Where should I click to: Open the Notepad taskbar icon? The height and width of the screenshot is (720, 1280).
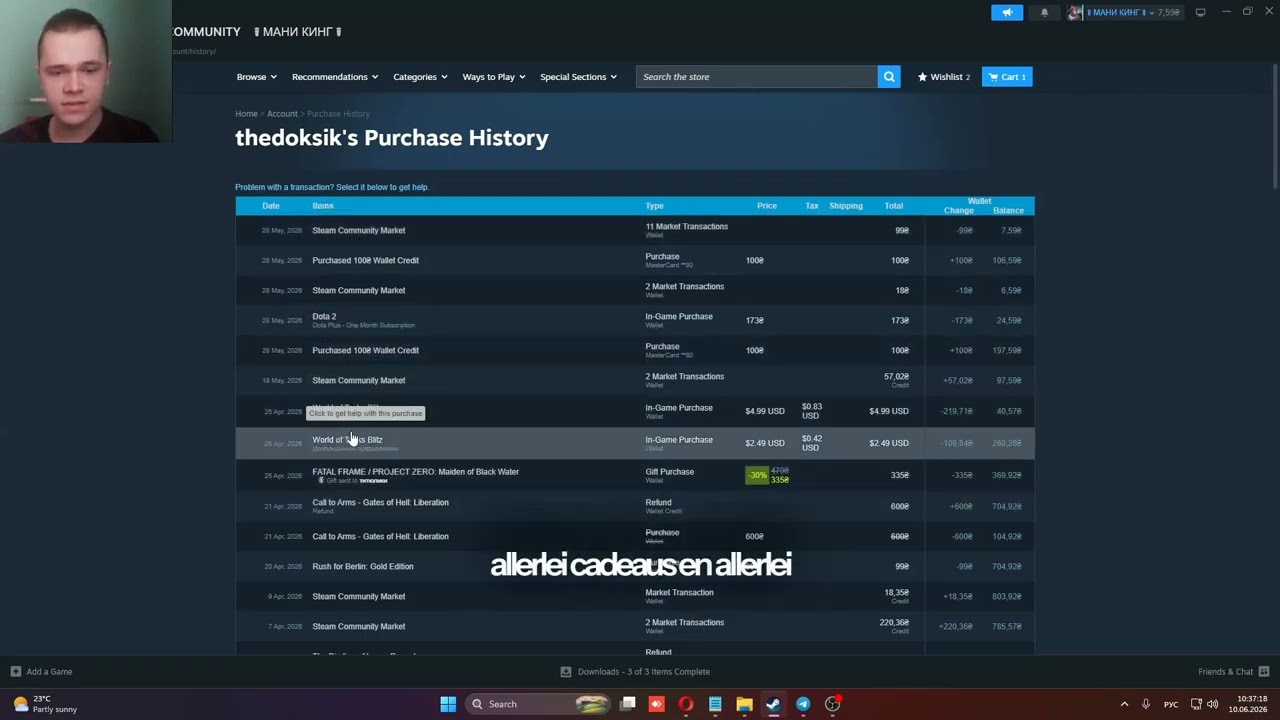point(715,704)
